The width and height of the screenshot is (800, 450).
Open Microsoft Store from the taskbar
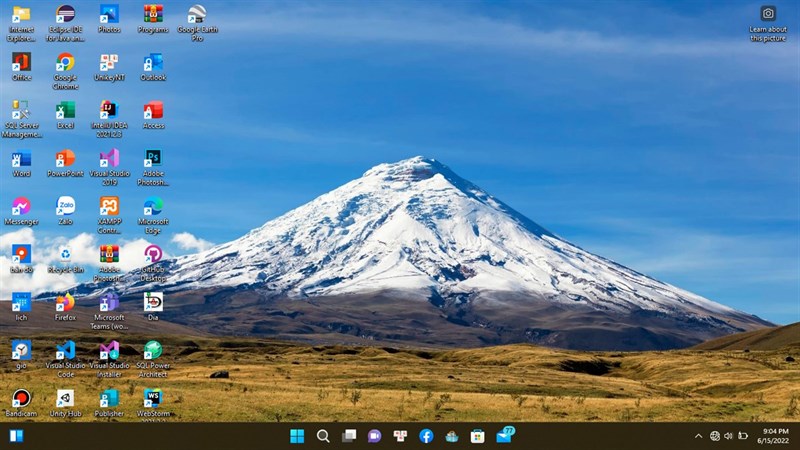coord(478,436)
